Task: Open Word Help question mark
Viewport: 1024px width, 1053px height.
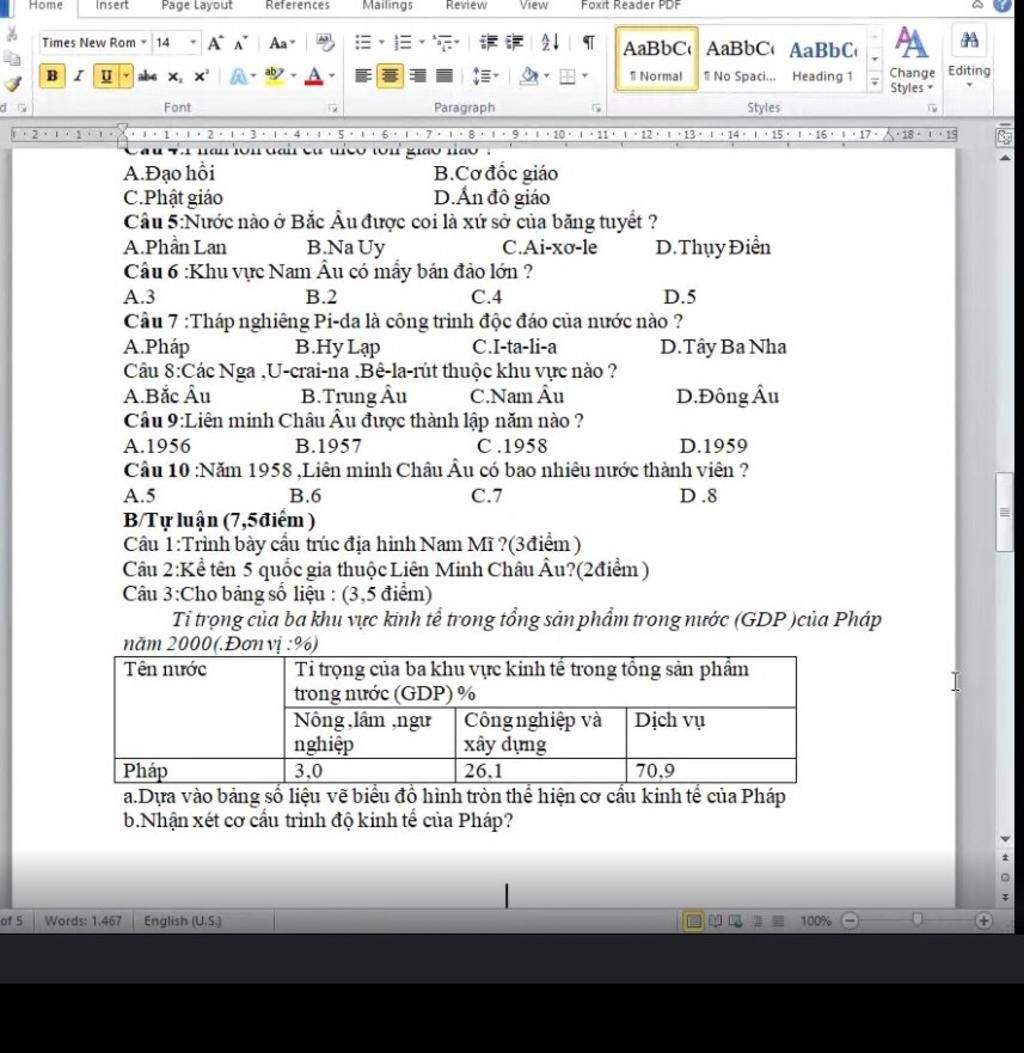Action: point(1002,5)
